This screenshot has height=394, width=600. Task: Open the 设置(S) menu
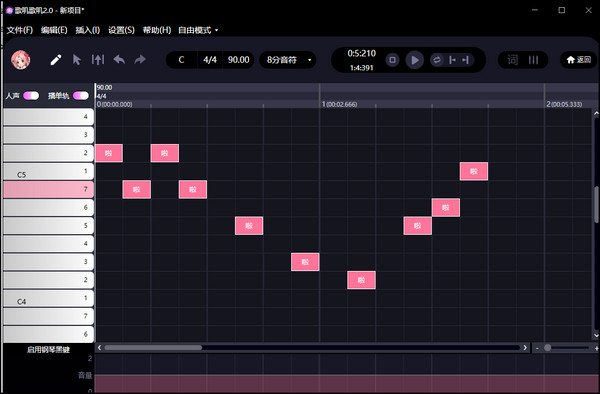point(121,30)
